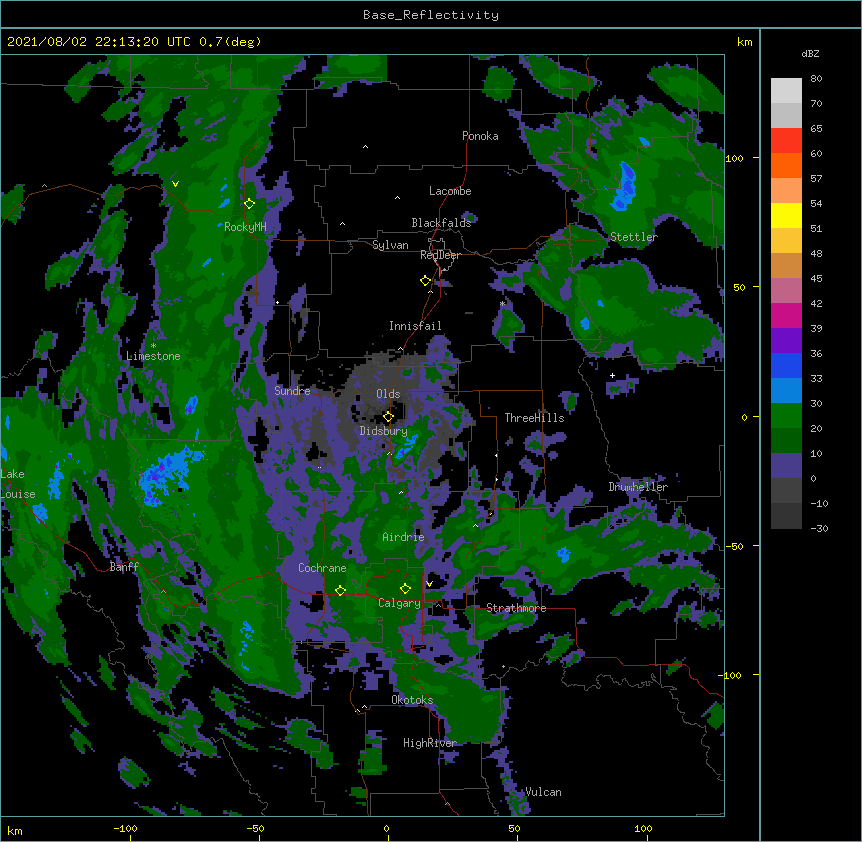The height and width of the screenshot is (842, 862).
Task: Select the yellow station marker below RedDeer
Action: pyautogui.click(x=426, y=281)
